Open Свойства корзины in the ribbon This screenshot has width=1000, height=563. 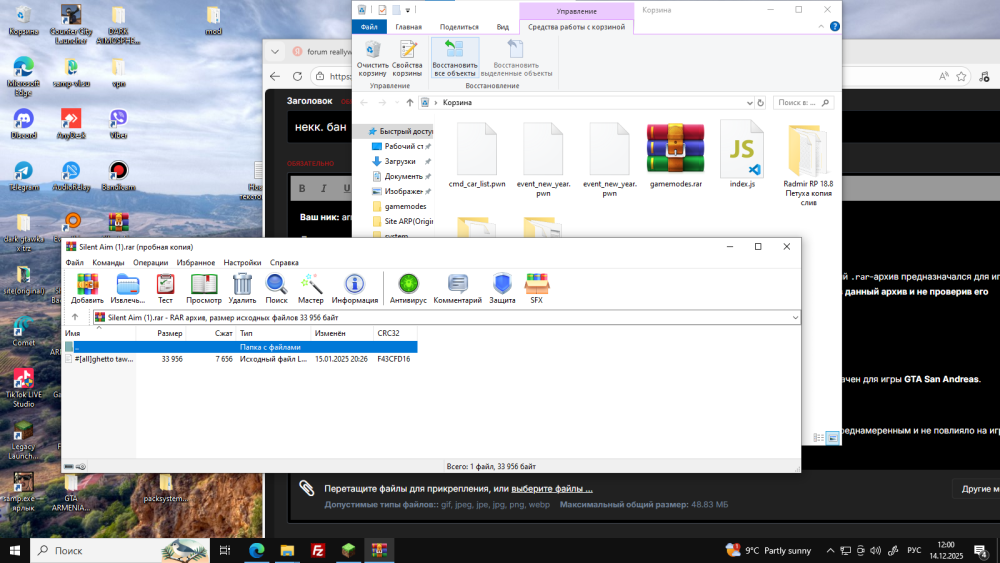click(407, 59)
